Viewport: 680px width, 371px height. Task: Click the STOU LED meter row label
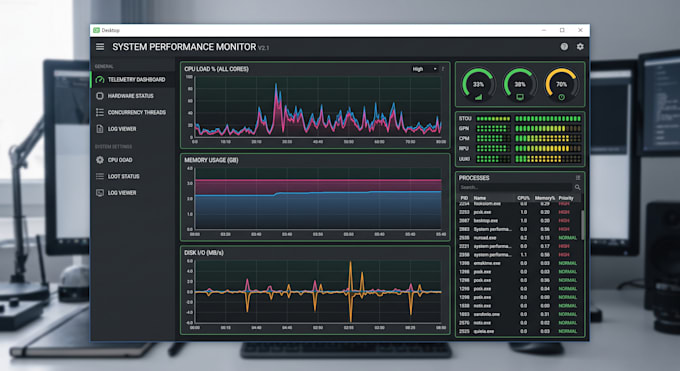click(x=465, y=118)
